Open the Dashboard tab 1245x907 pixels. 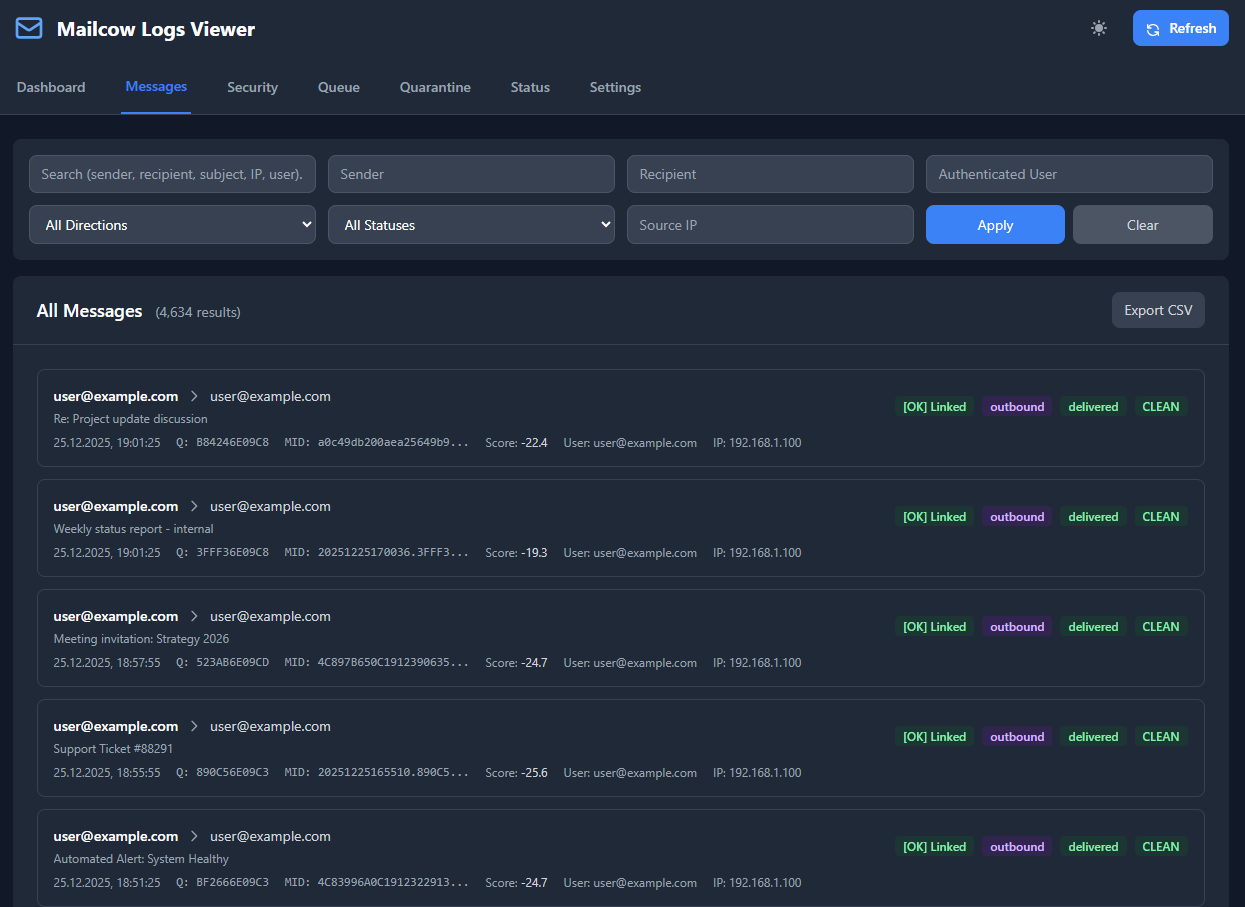pyautogui.click(x=51, y=87)
